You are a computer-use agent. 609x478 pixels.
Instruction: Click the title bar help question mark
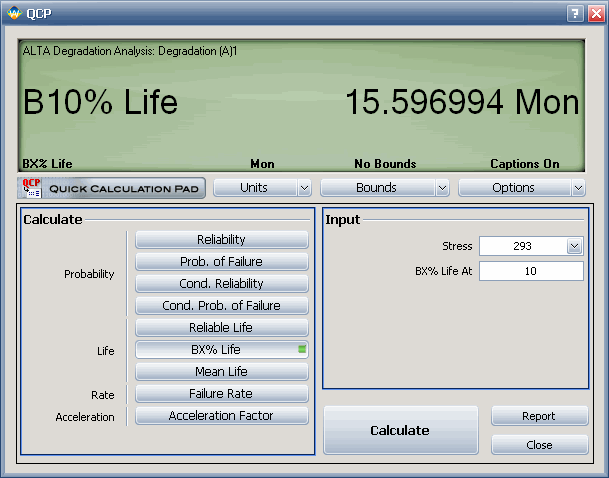[x=575, y=12]
